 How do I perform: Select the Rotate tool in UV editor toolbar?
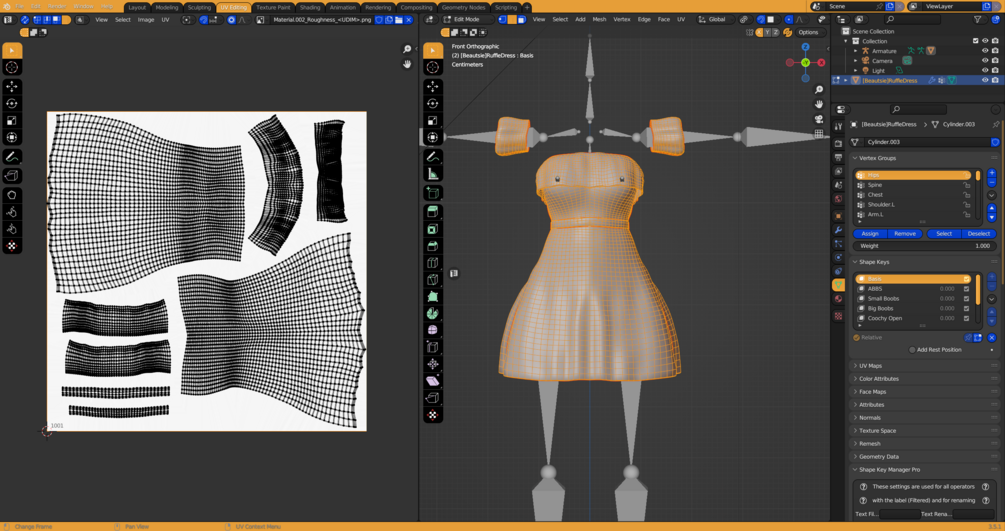click(x=12, y=103)
